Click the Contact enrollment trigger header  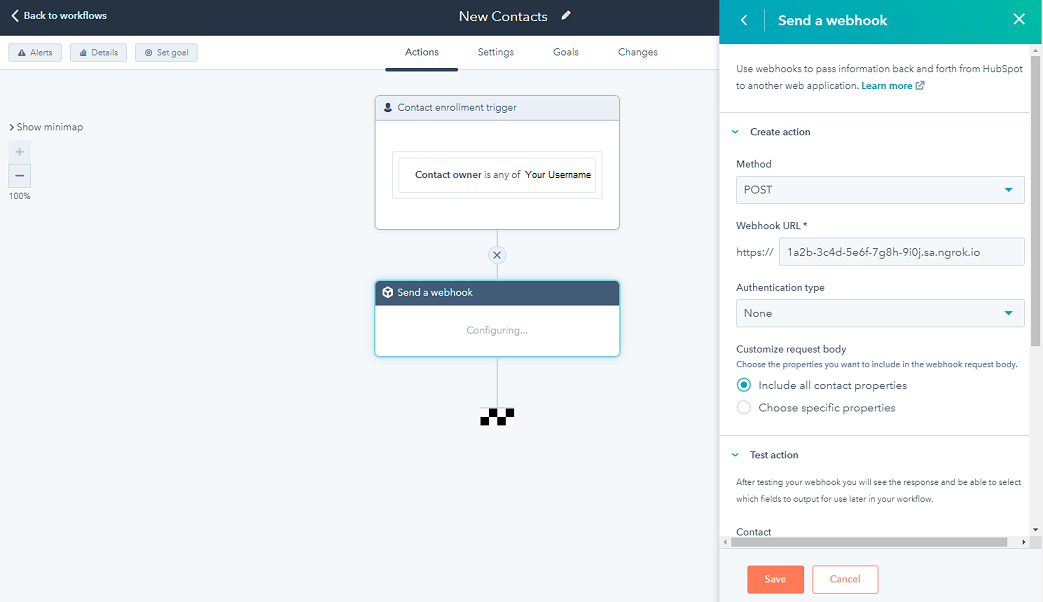pyautogui.click(x=497, y=108)
